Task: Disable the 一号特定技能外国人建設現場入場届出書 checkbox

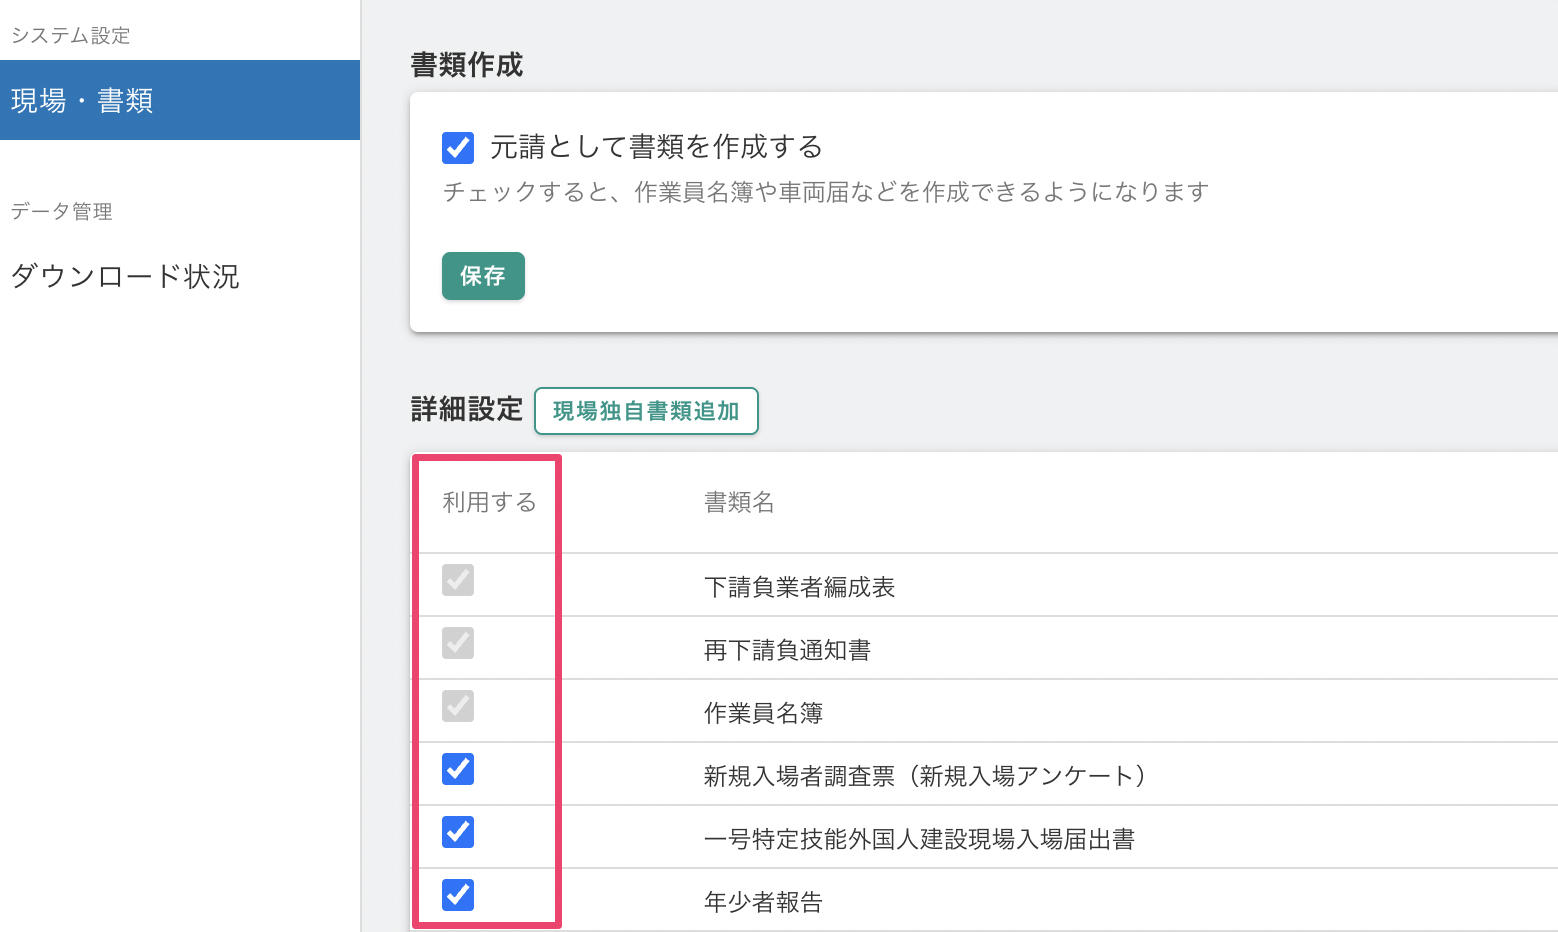Action: (x=458, y=832)
